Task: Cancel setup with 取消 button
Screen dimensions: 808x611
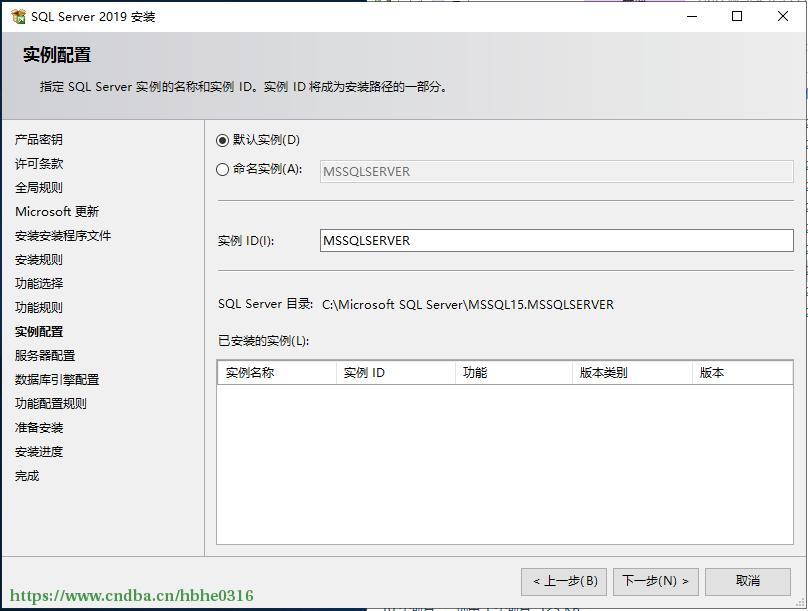Action: click(748, 582)
